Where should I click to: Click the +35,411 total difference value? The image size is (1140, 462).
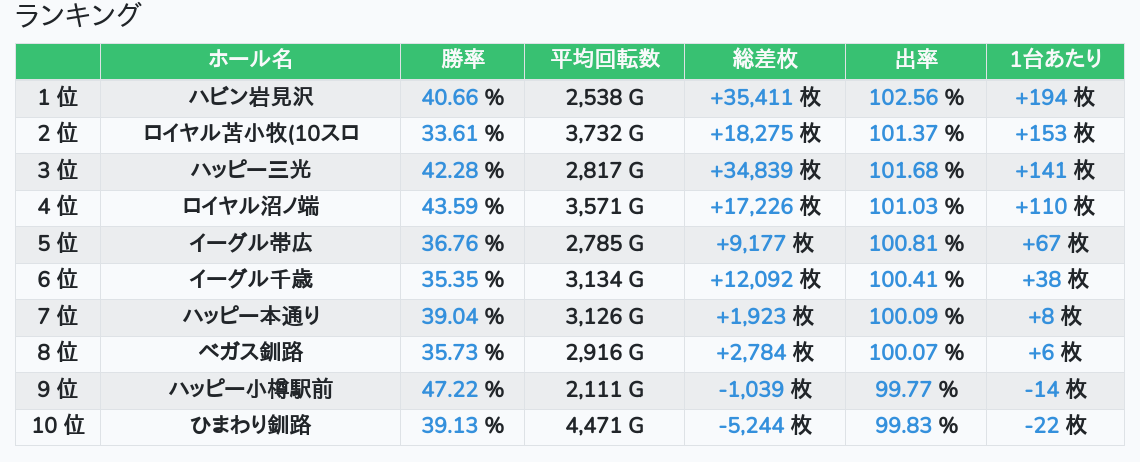[x=751, y=97]
